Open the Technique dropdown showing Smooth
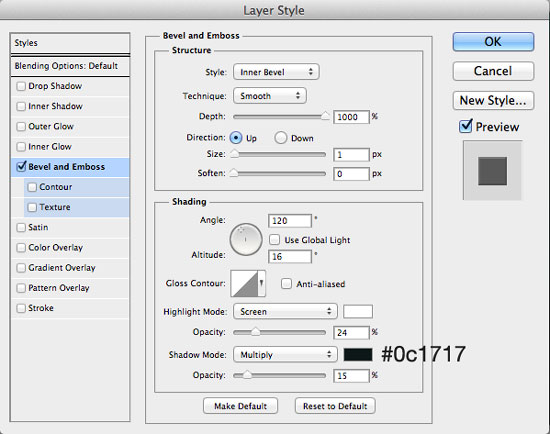 click(270, 96)
